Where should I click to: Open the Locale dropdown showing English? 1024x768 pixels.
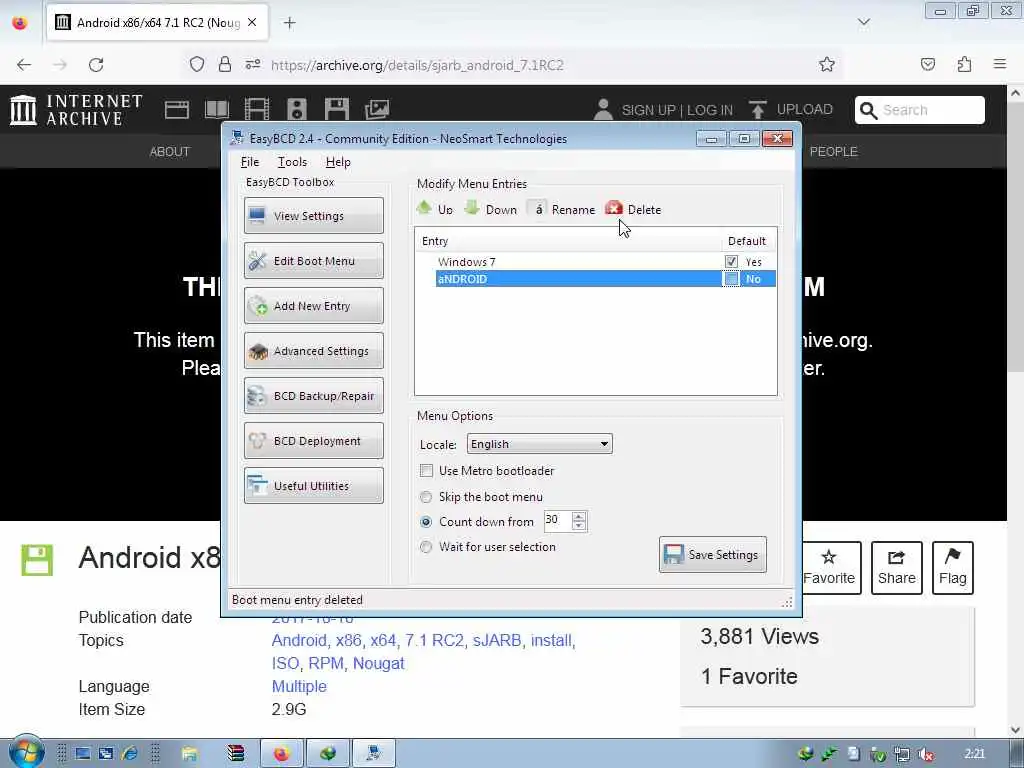(x=539, y=444)
